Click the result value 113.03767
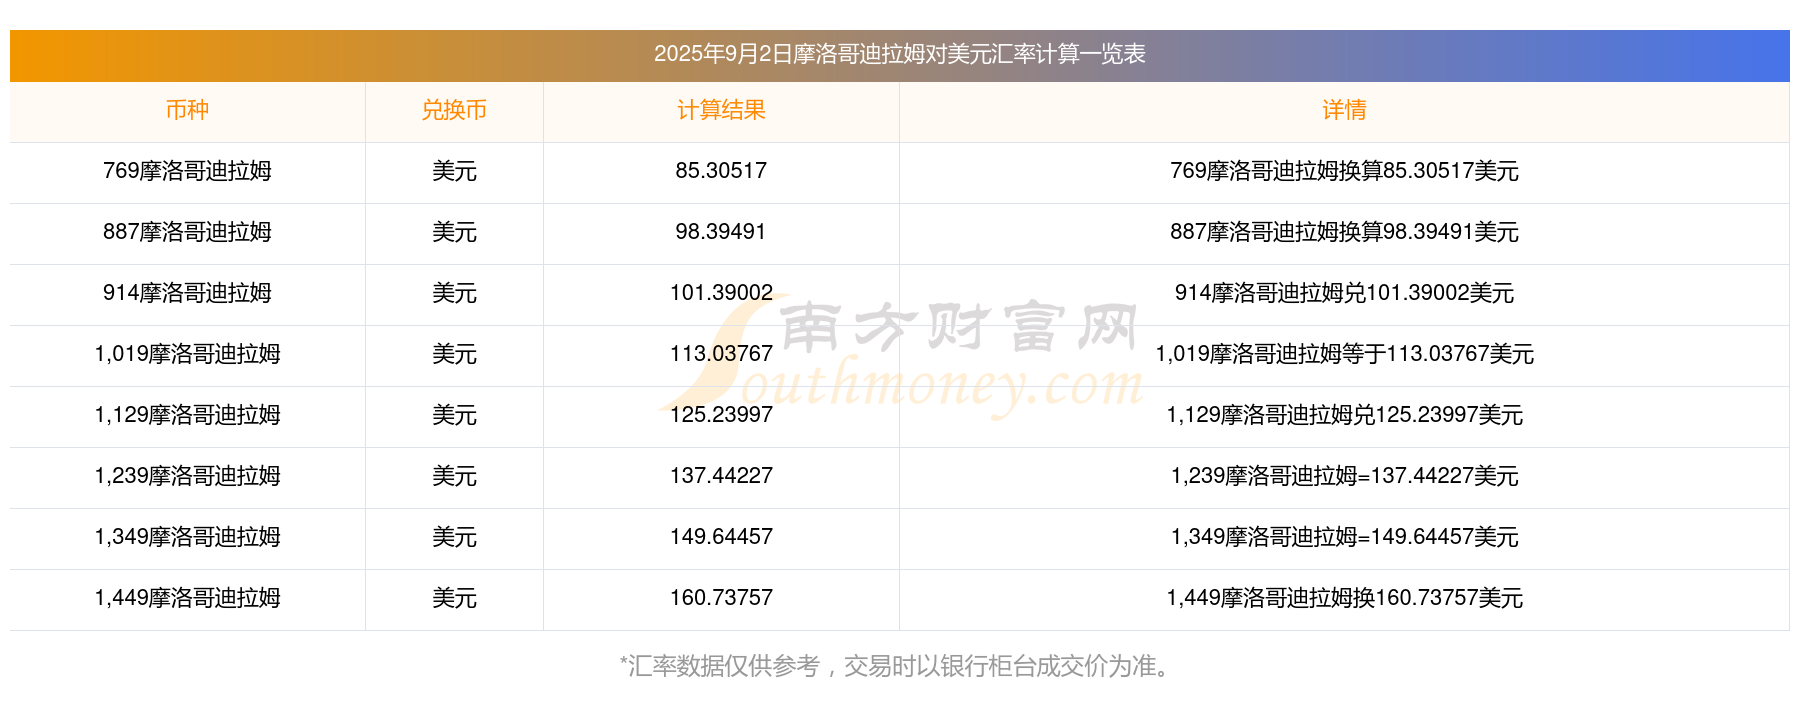 pos(721,354)
